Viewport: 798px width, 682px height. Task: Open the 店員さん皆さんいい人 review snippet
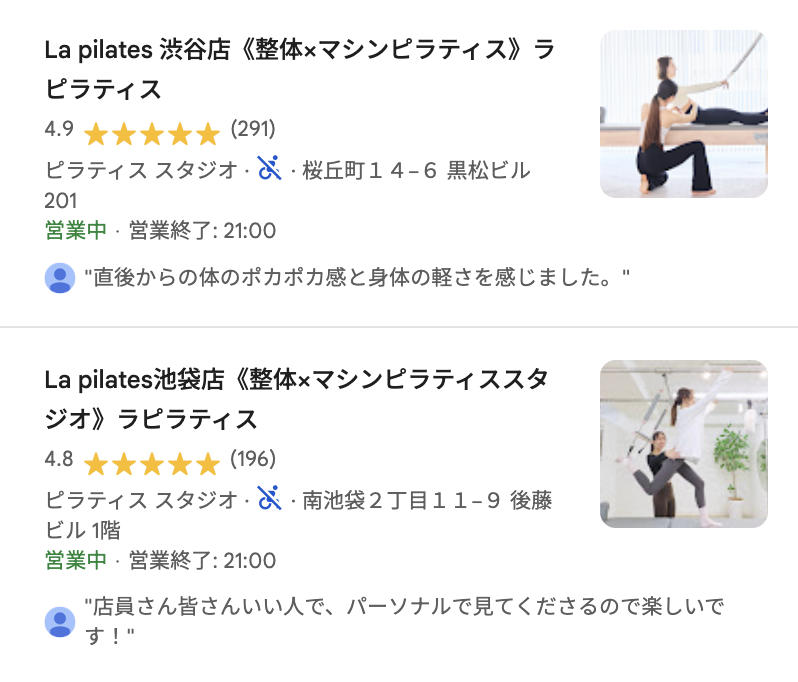point(403,607)
